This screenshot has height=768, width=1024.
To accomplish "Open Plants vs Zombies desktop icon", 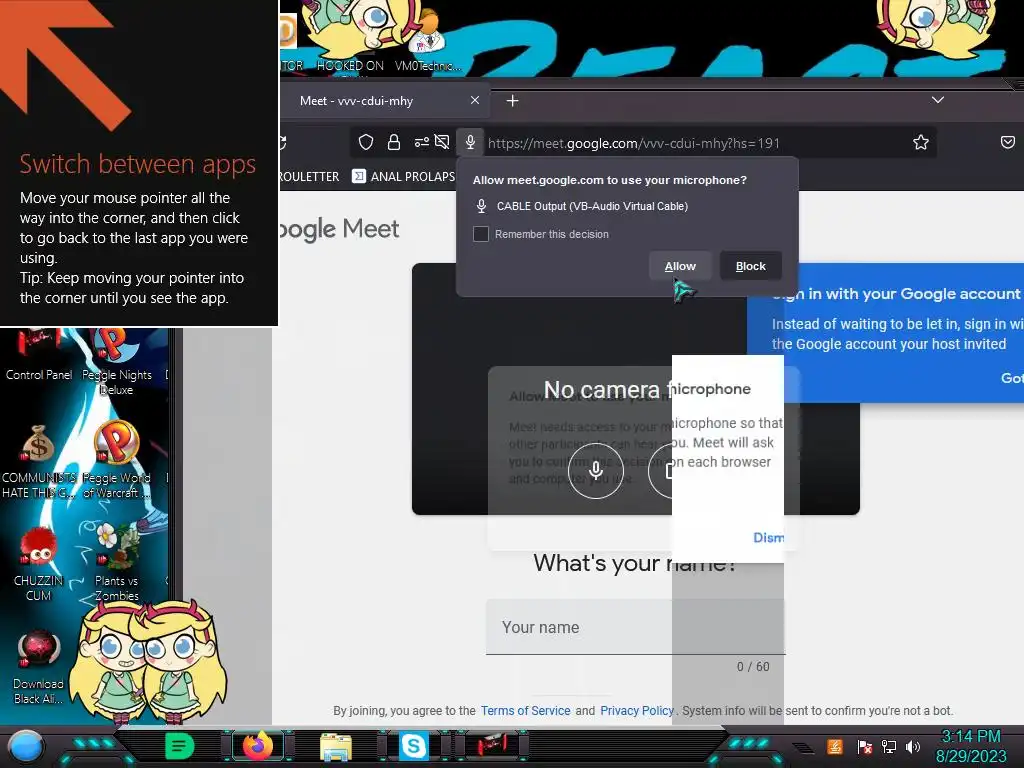I will click(x=116, y=562).
